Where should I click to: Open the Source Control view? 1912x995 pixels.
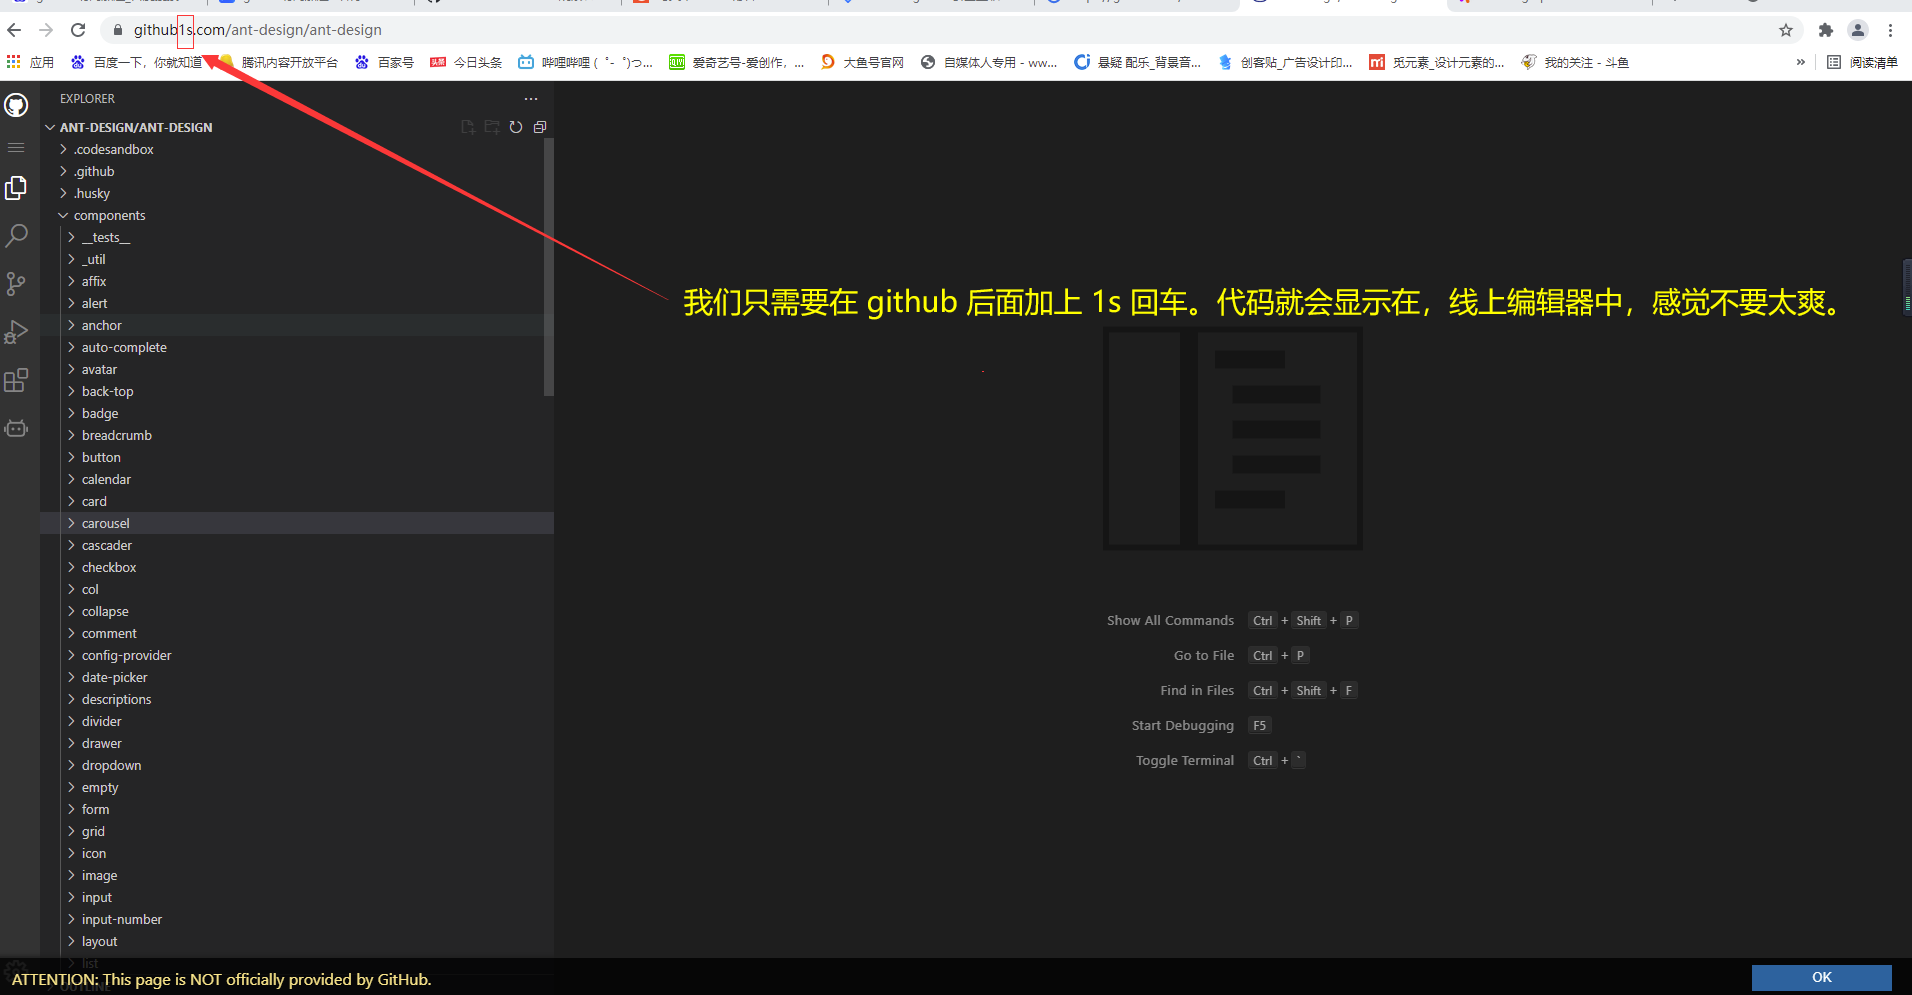click(x=16, y=284)
